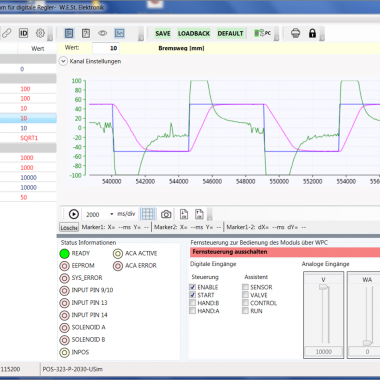Toggle the chart grid icon
The height and width of the screenshot is (380, 380).
pyautogui.click(x=148, y=214)
